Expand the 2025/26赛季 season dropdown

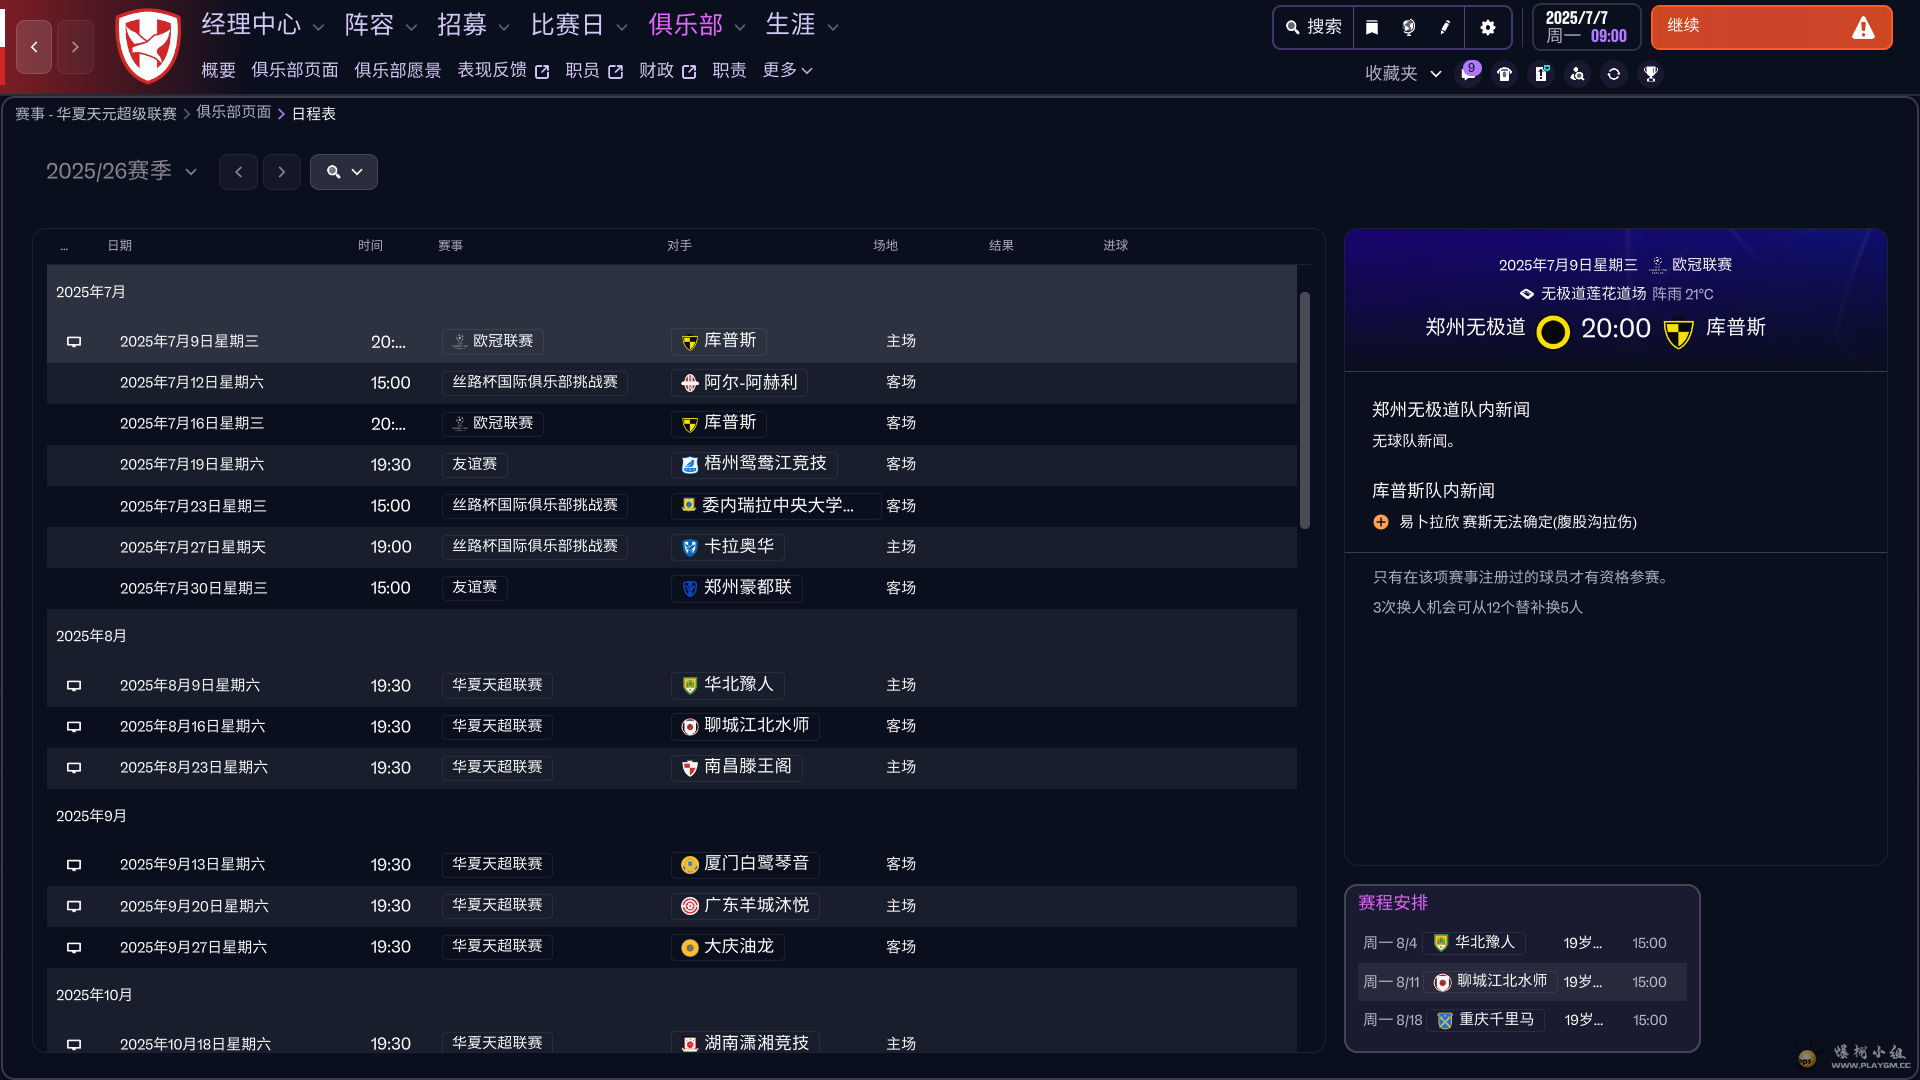pos(121,172)
